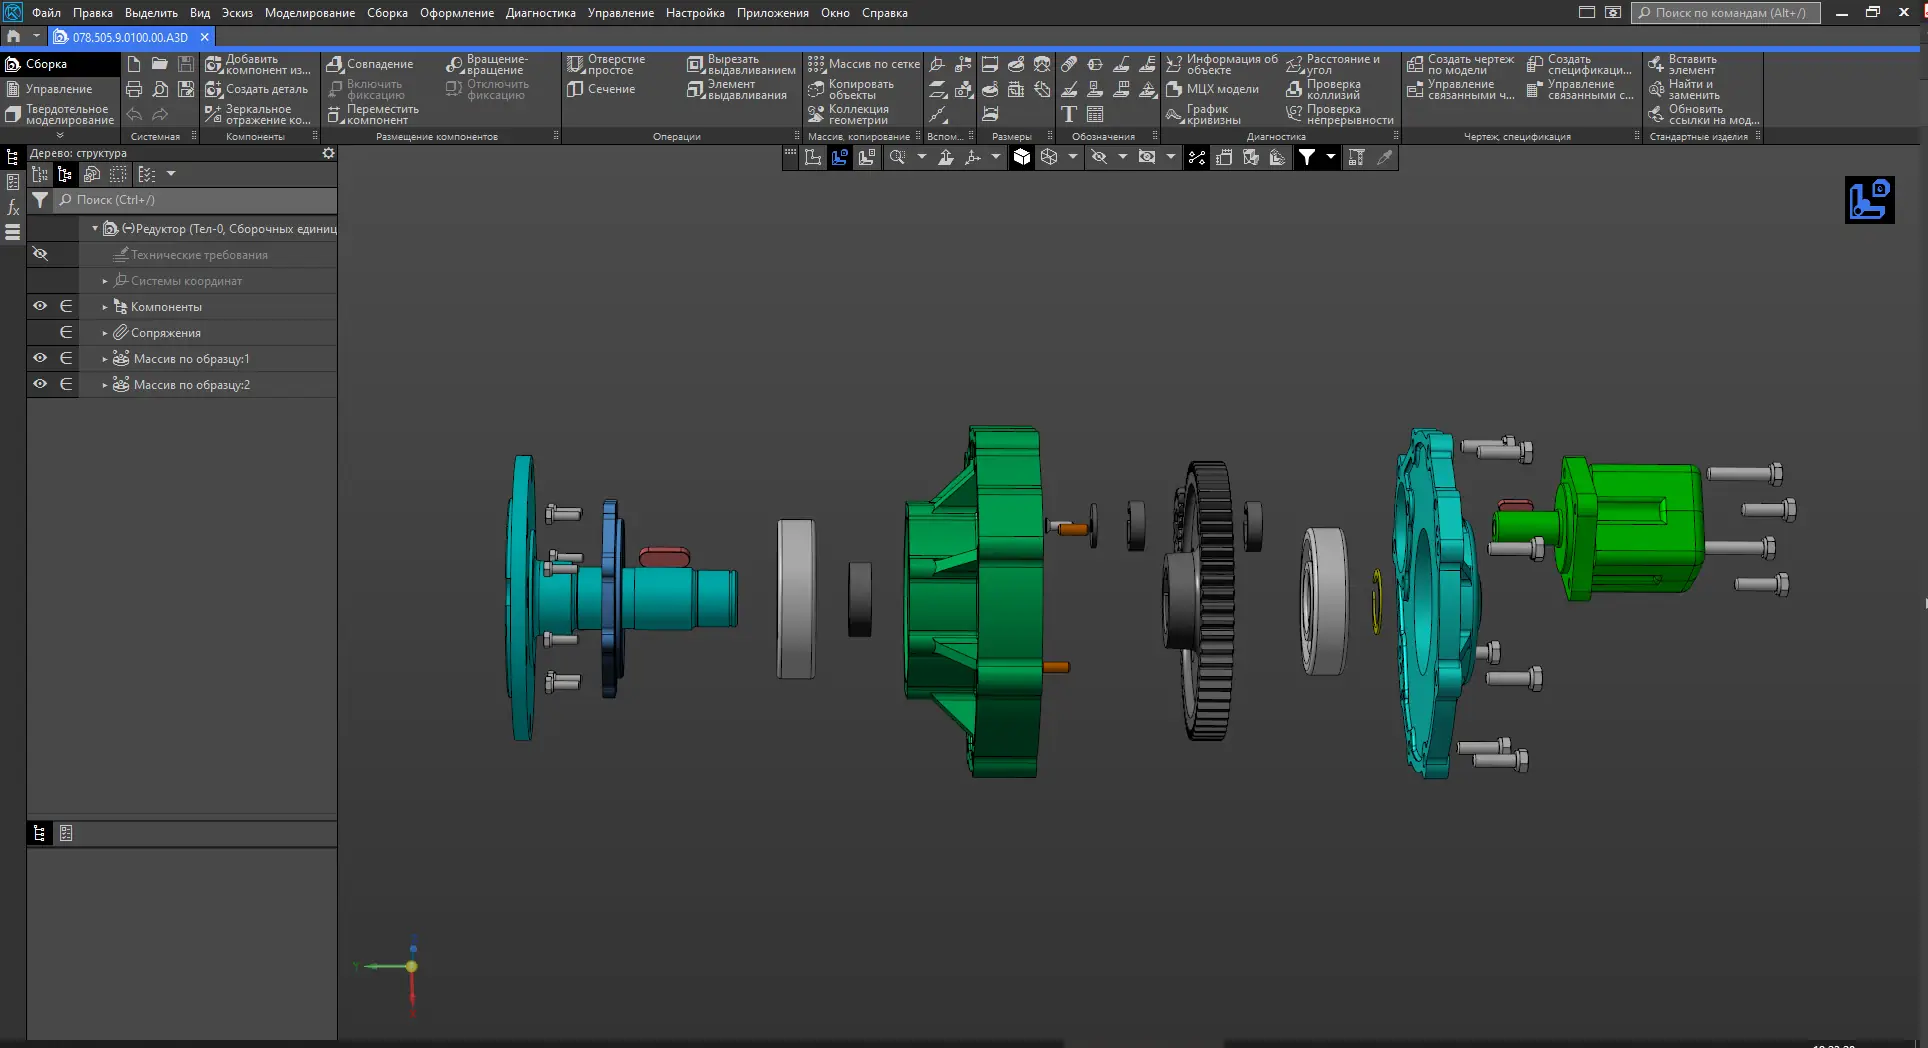Screen dimensions: 1928x1048
Task: Click the Print icon
Action: pos(134,89)
